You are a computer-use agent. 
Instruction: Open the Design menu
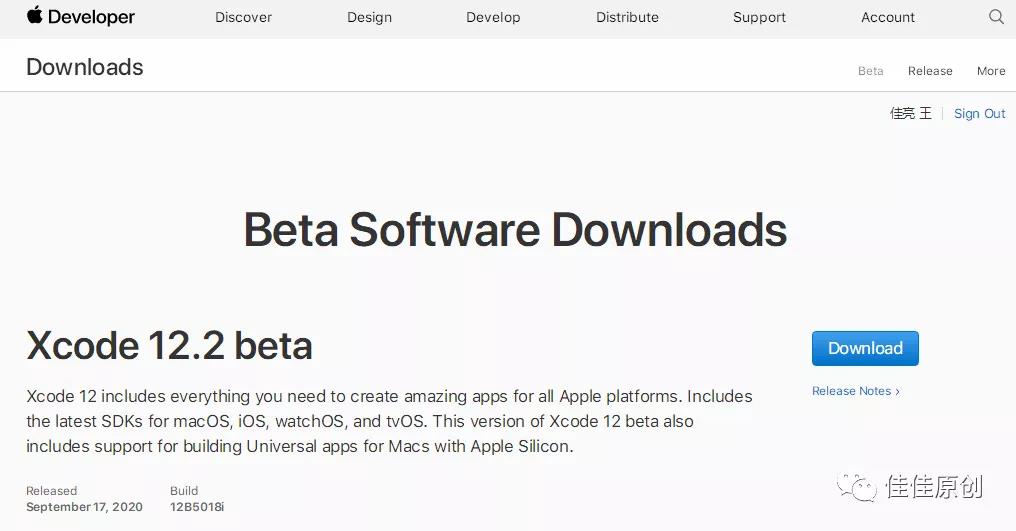[369, 17]
